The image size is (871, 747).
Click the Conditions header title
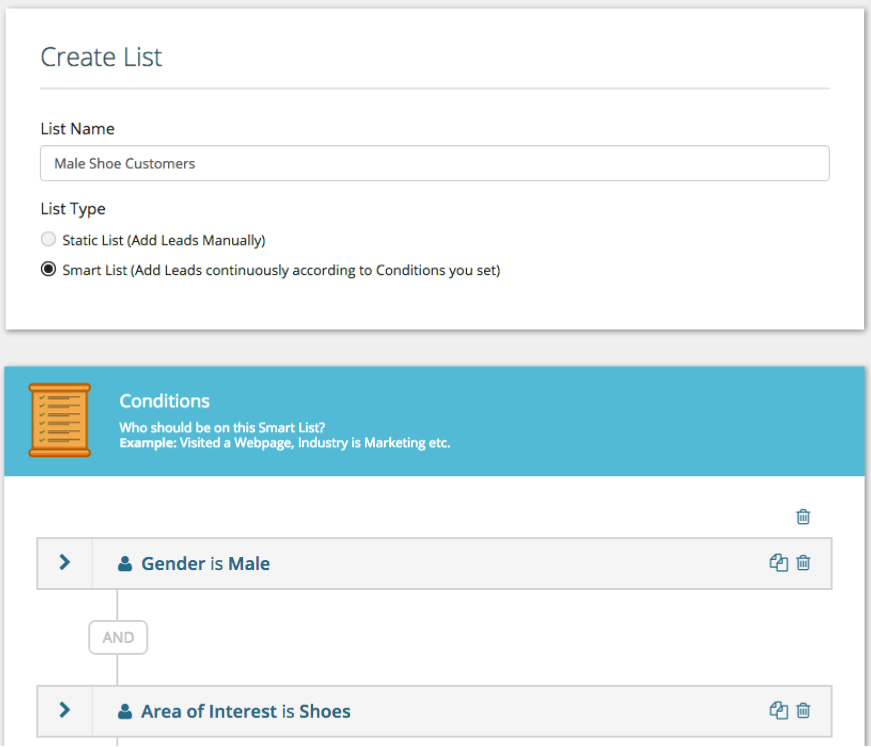(x=164, y=401)
